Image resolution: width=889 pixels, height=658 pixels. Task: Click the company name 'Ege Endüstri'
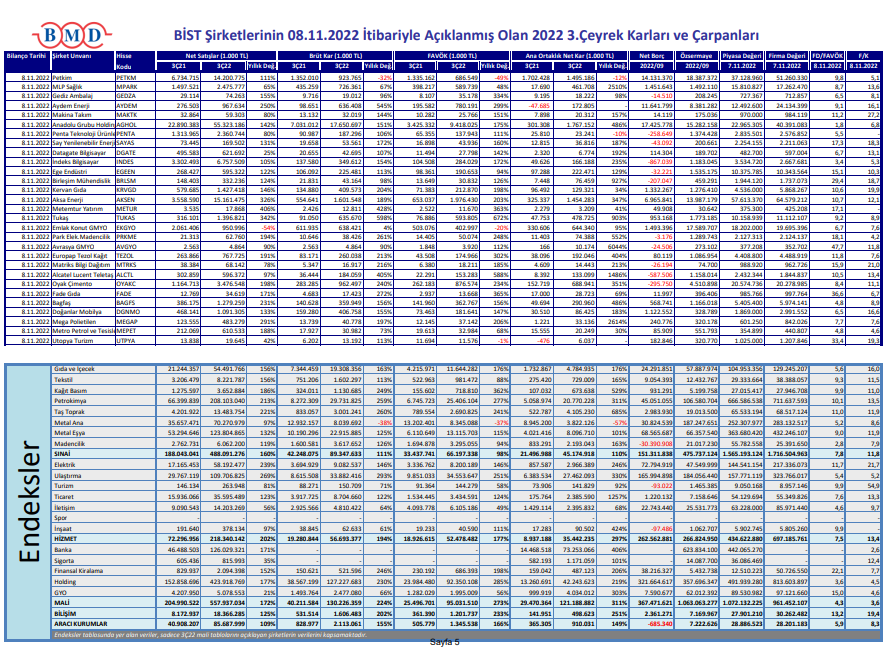point(70,172)
